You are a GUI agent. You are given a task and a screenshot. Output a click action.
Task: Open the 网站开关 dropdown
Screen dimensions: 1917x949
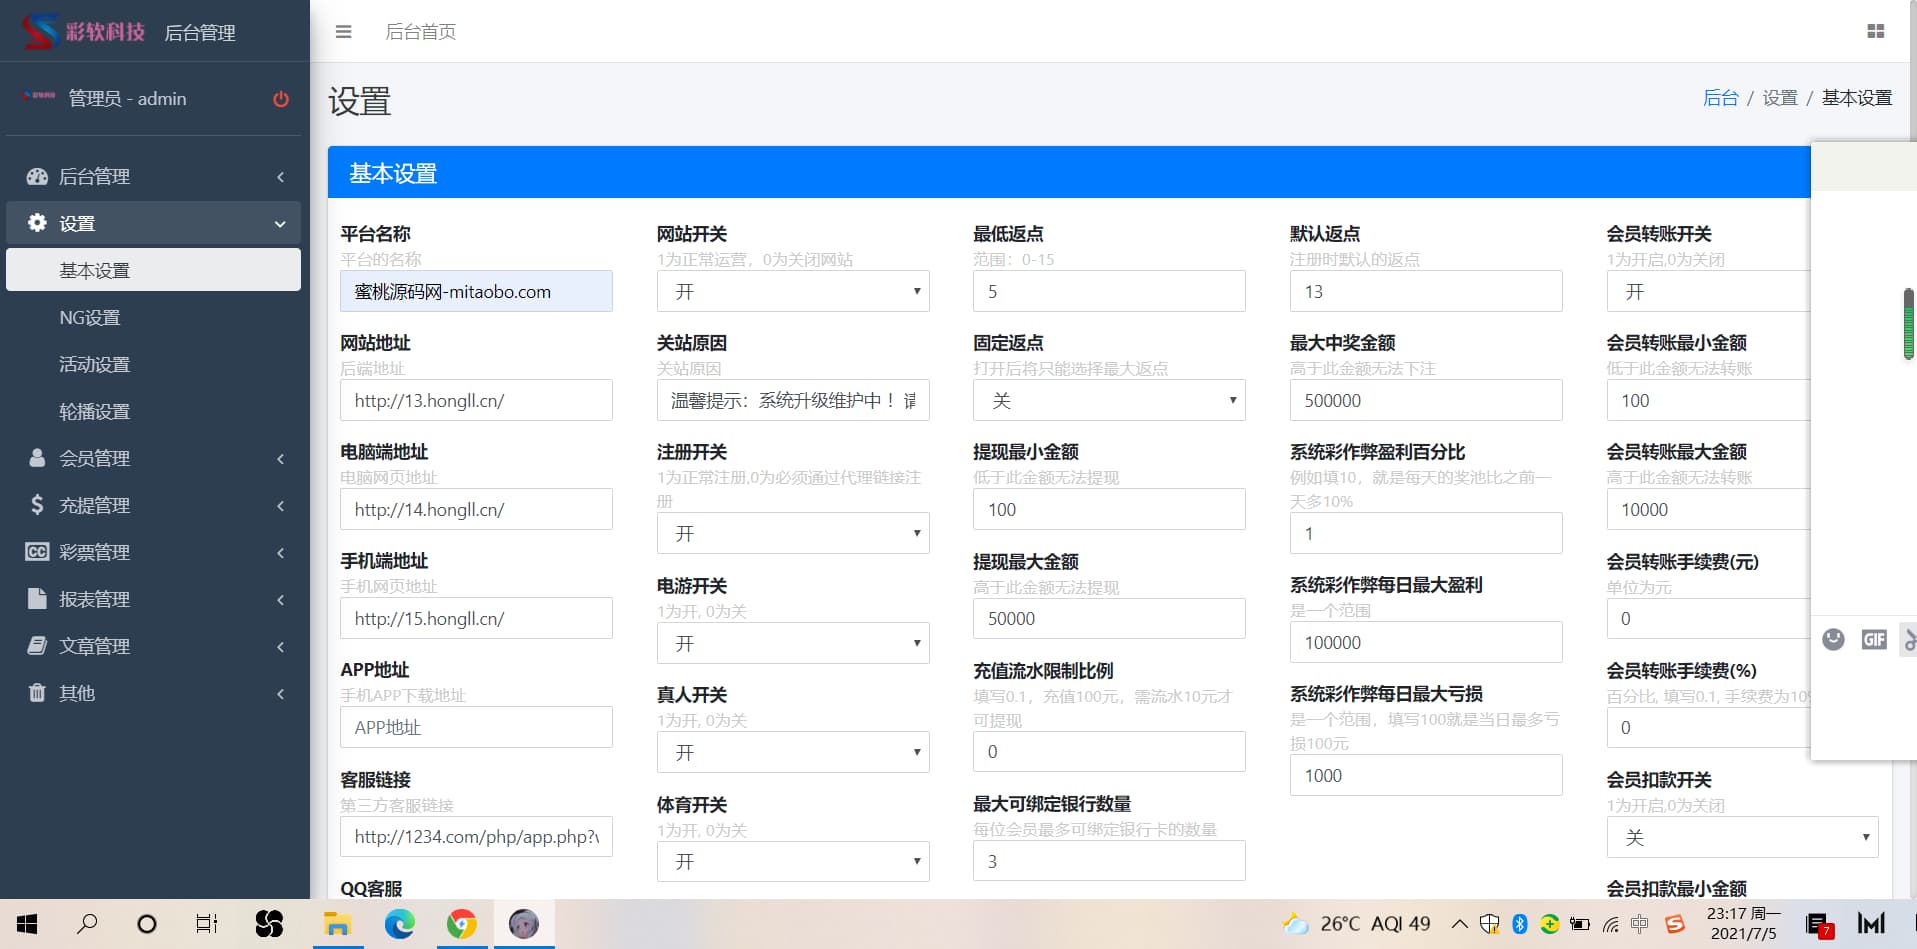click(x=792, y=291)
